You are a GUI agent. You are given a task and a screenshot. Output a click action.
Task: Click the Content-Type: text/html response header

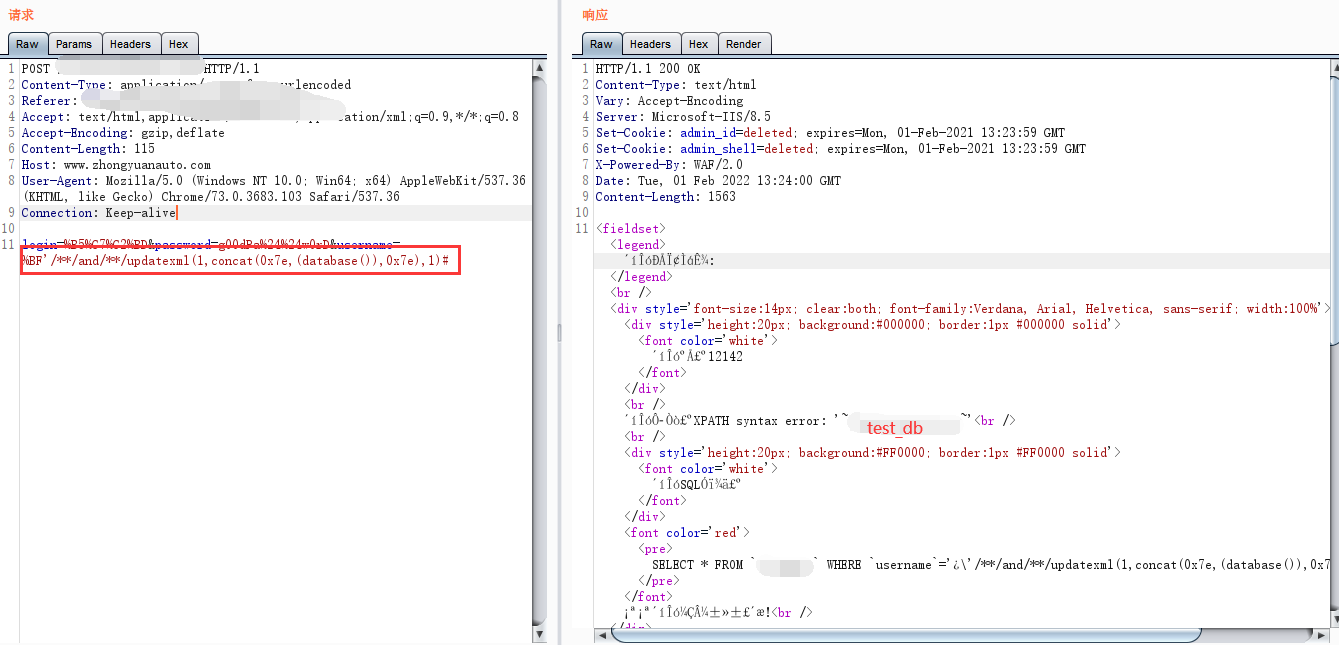click(676, 85)
